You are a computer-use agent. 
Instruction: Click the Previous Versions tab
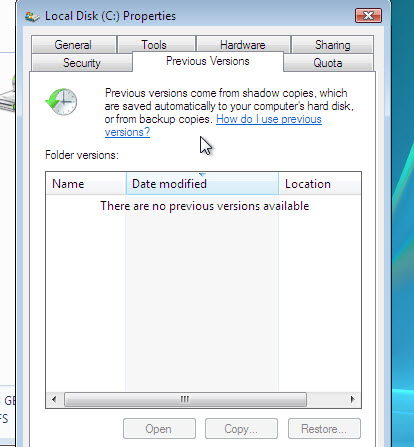(x=208, y=61)
